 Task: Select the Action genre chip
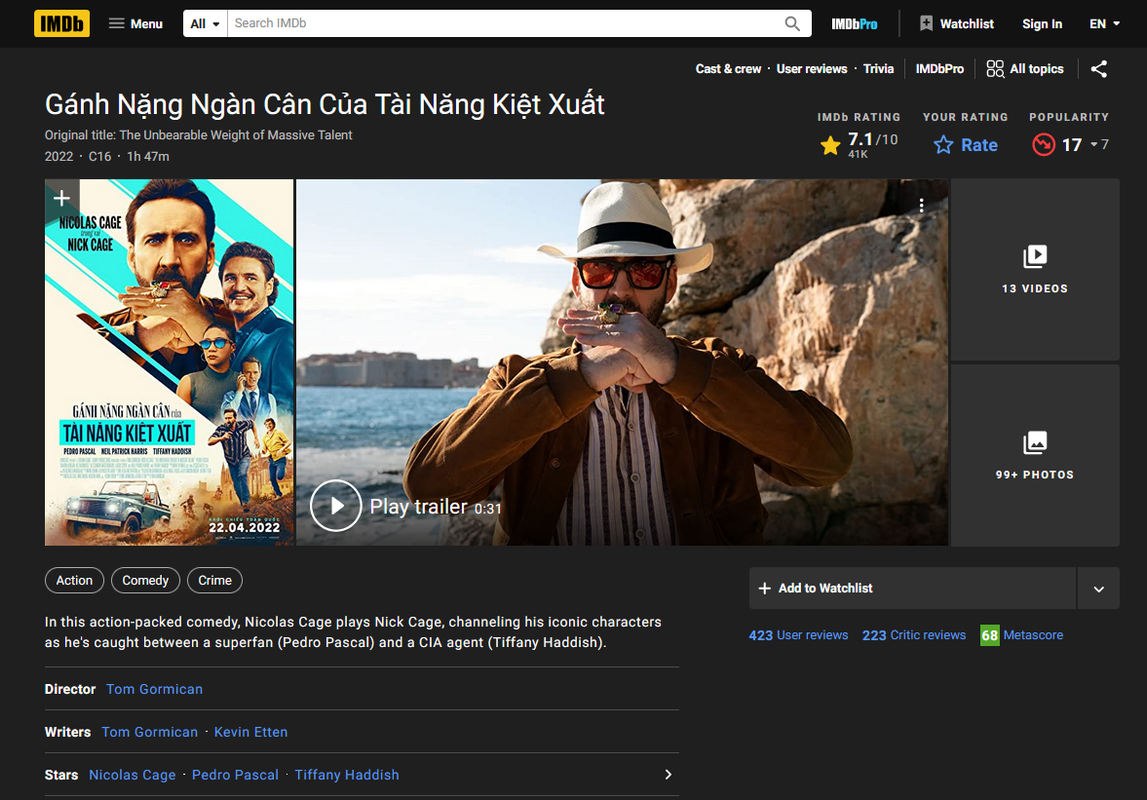pyautogui.click(x=75, y=580)
